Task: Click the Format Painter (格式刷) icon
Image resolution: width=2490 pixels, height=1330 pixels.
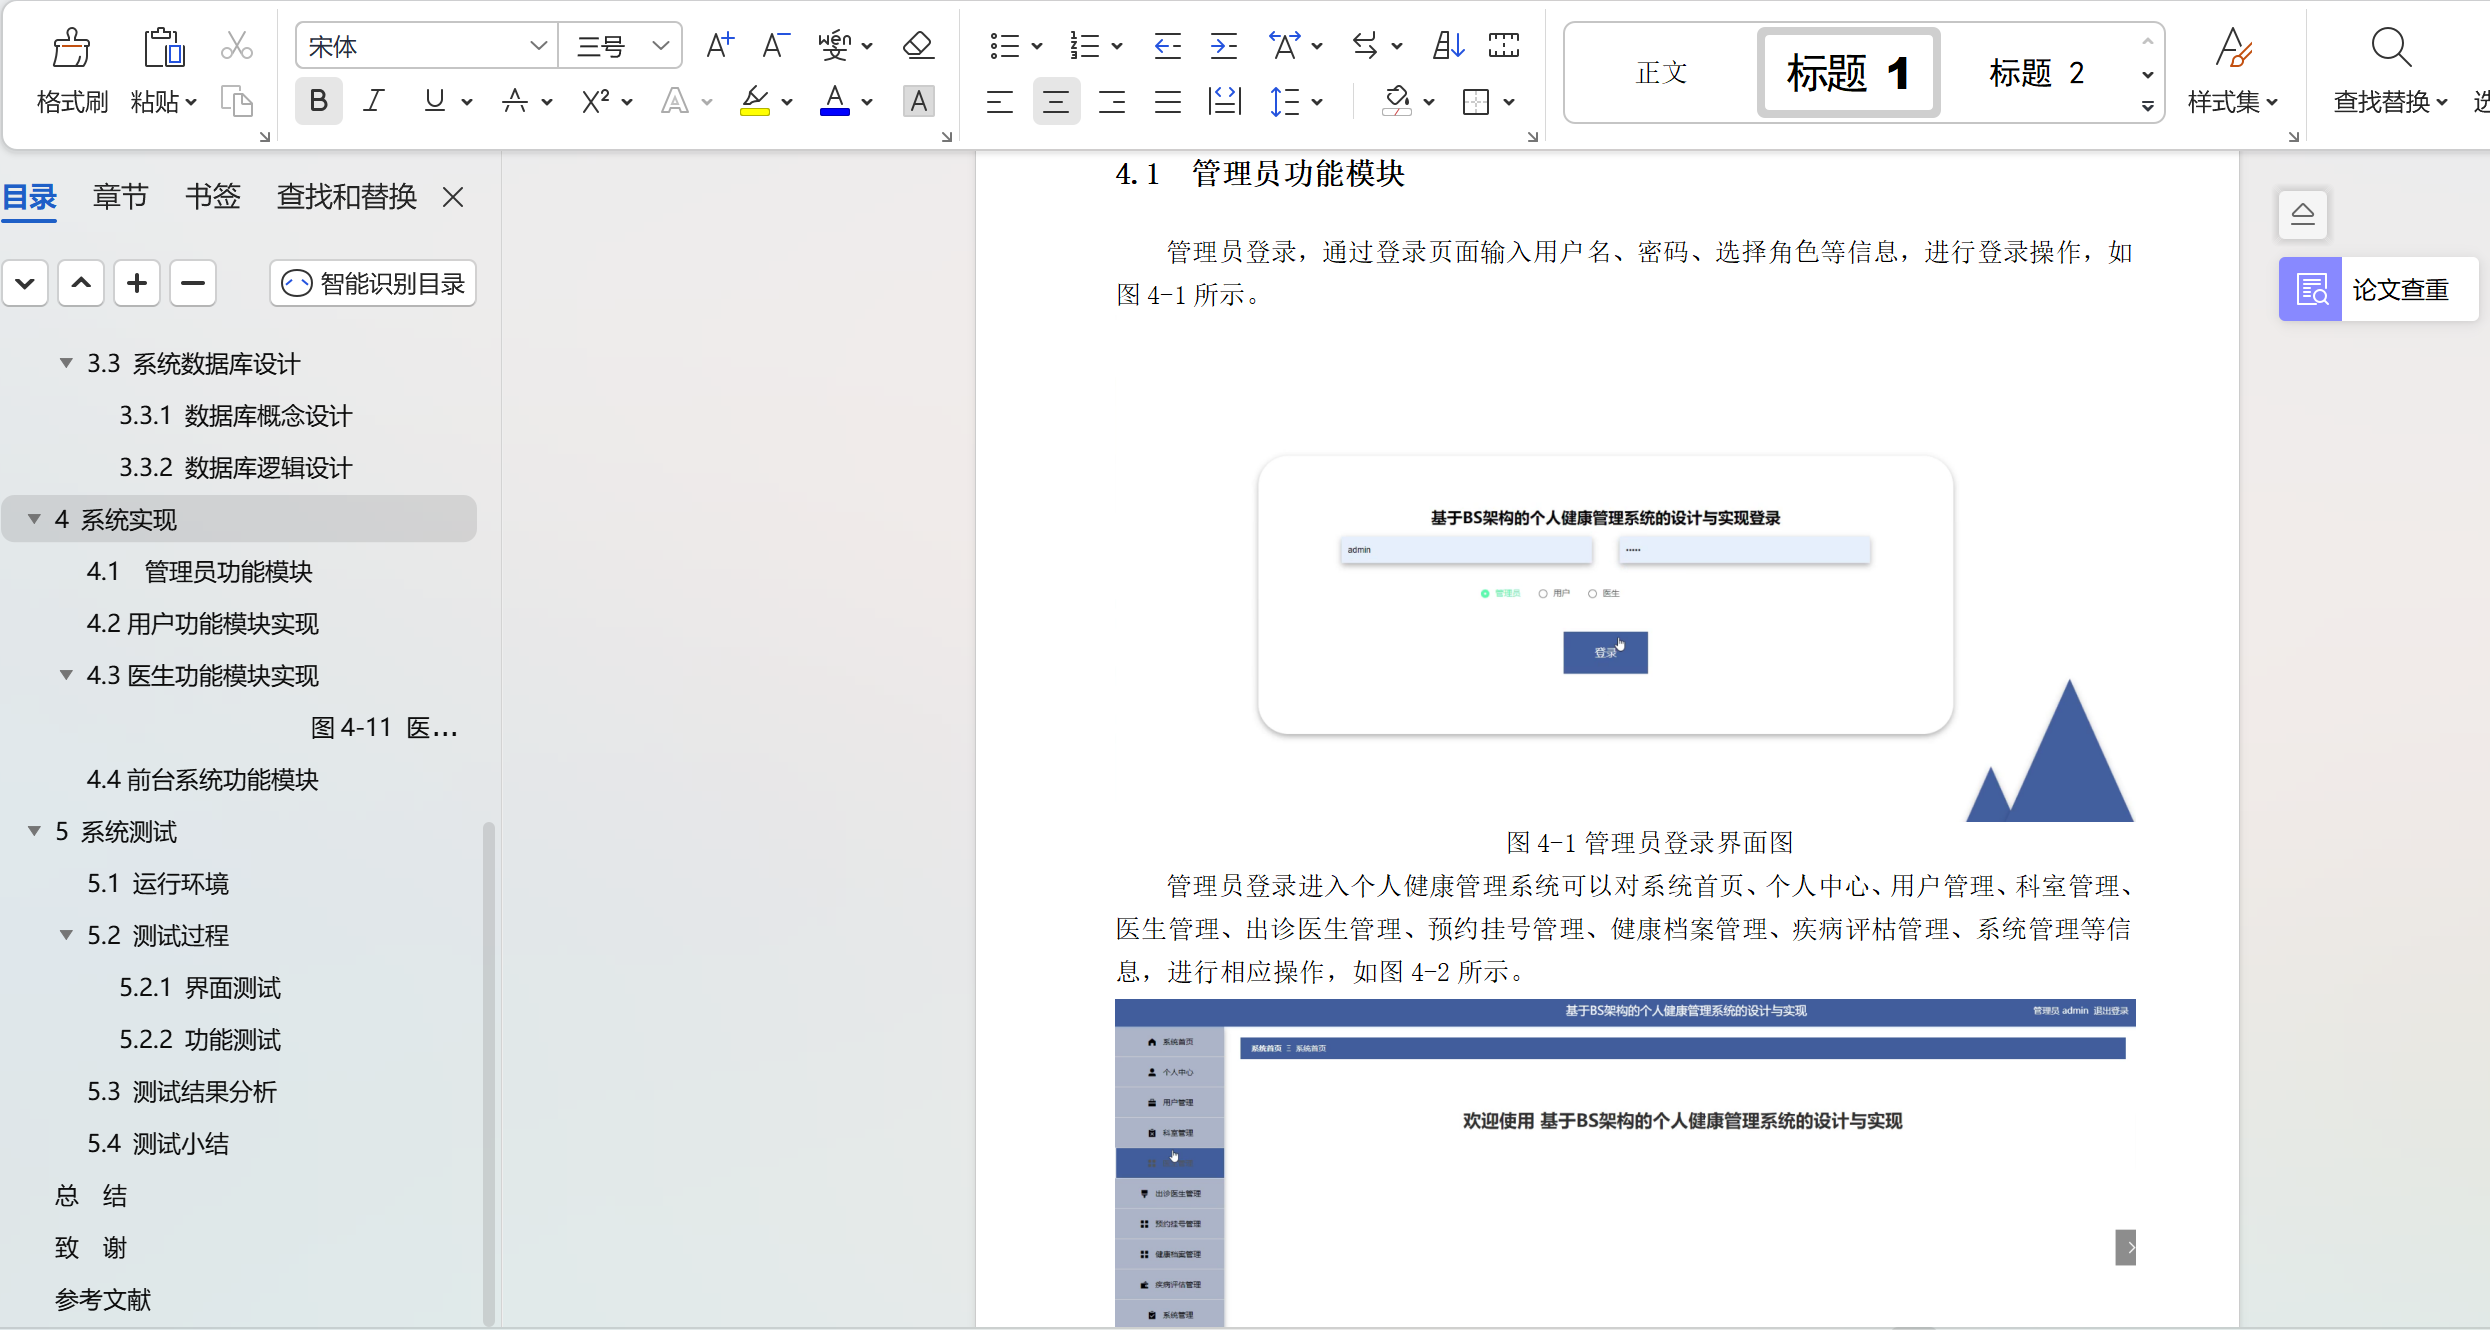Action: [71, 48]
